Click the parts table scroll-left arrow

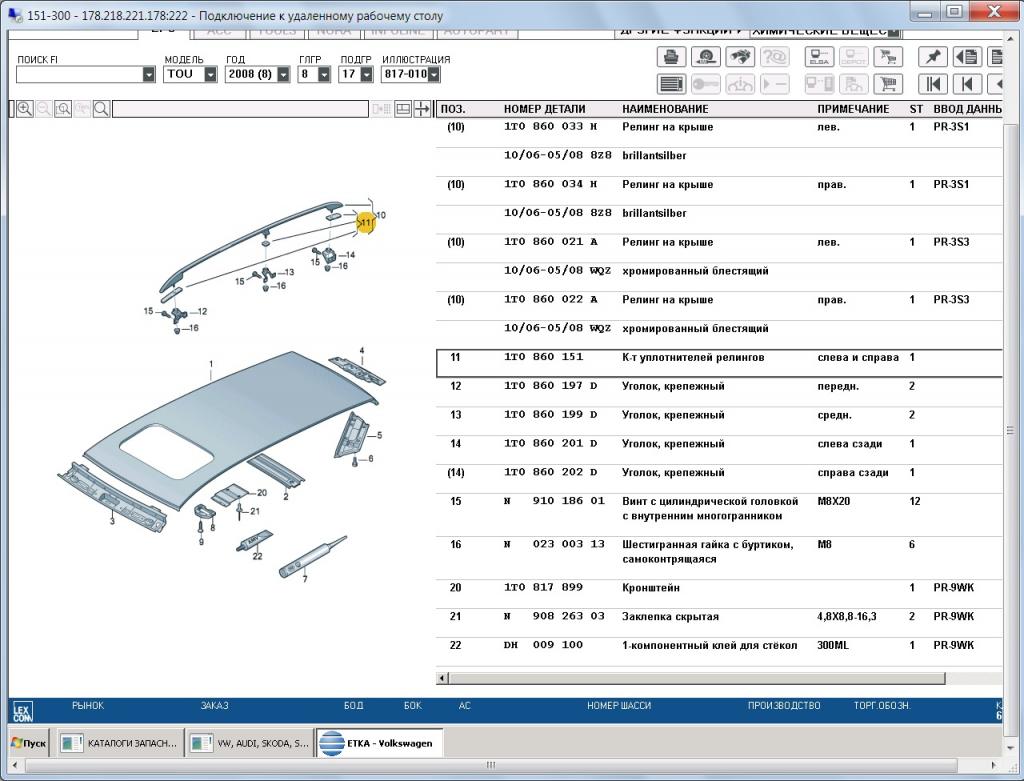click(x=442, y=678)
